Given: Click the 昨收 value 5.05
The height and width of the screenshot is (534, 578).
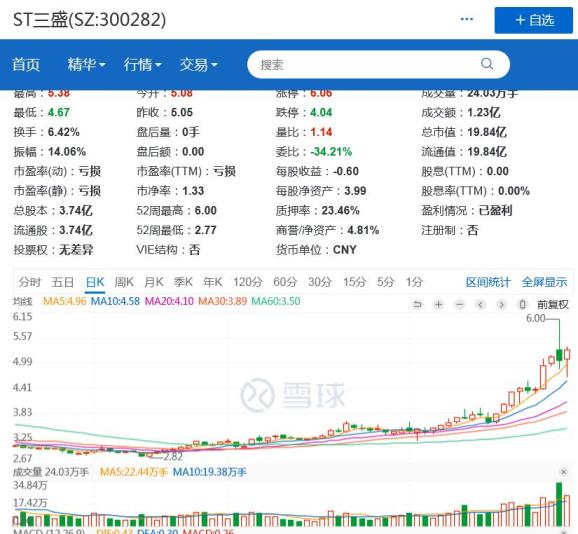Looking at the screenshot, I should [x=182, y=112].
